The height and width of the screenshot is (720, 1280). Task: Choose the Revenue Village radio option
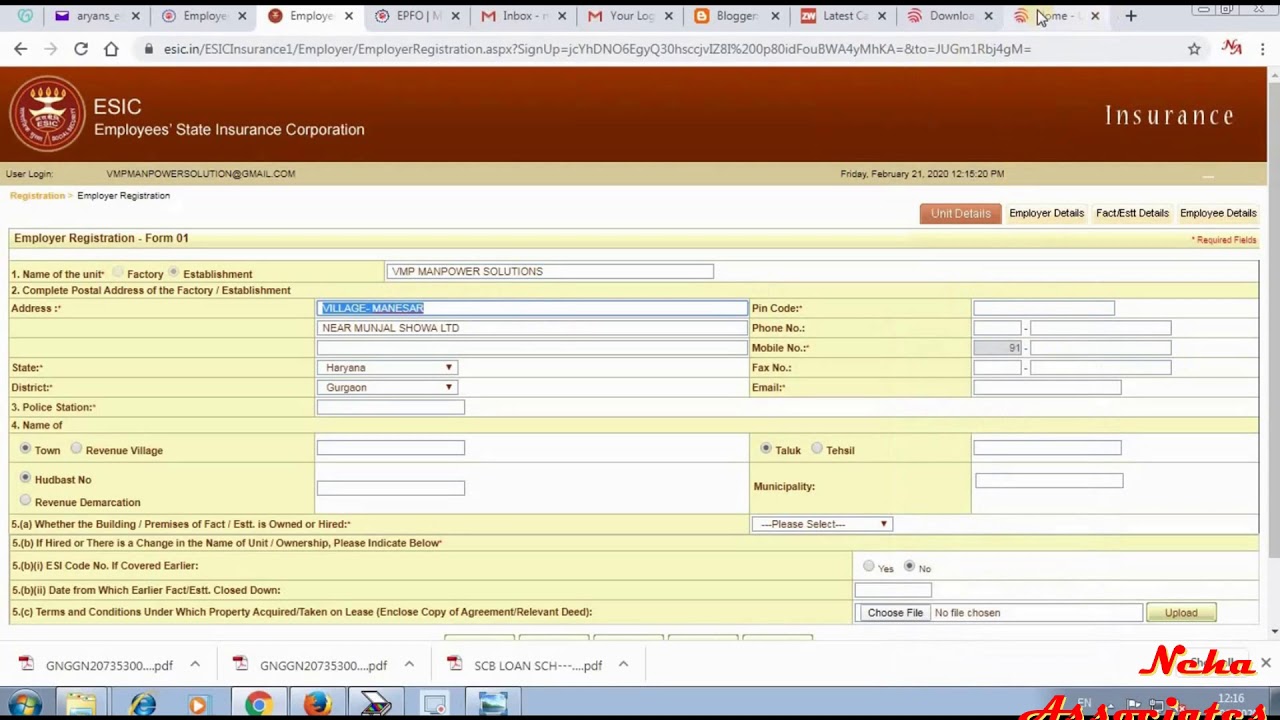tap(76, 449)
